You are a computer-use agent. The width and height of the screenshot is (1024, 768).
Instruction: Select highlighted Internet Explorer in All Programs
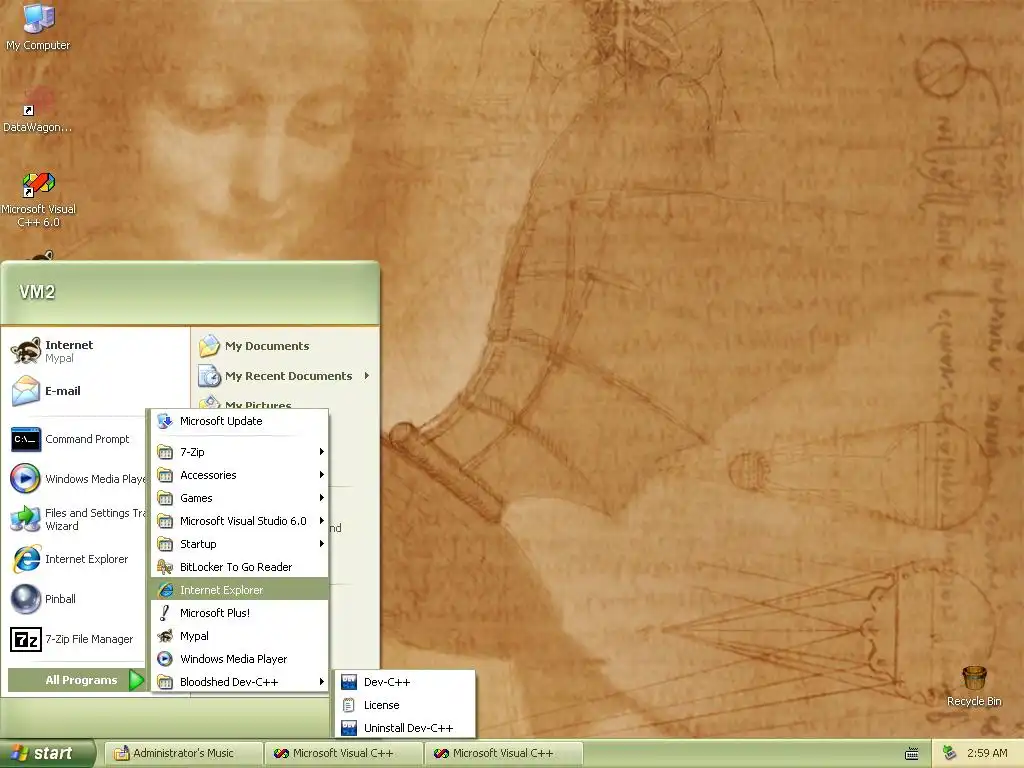point(239,590)
